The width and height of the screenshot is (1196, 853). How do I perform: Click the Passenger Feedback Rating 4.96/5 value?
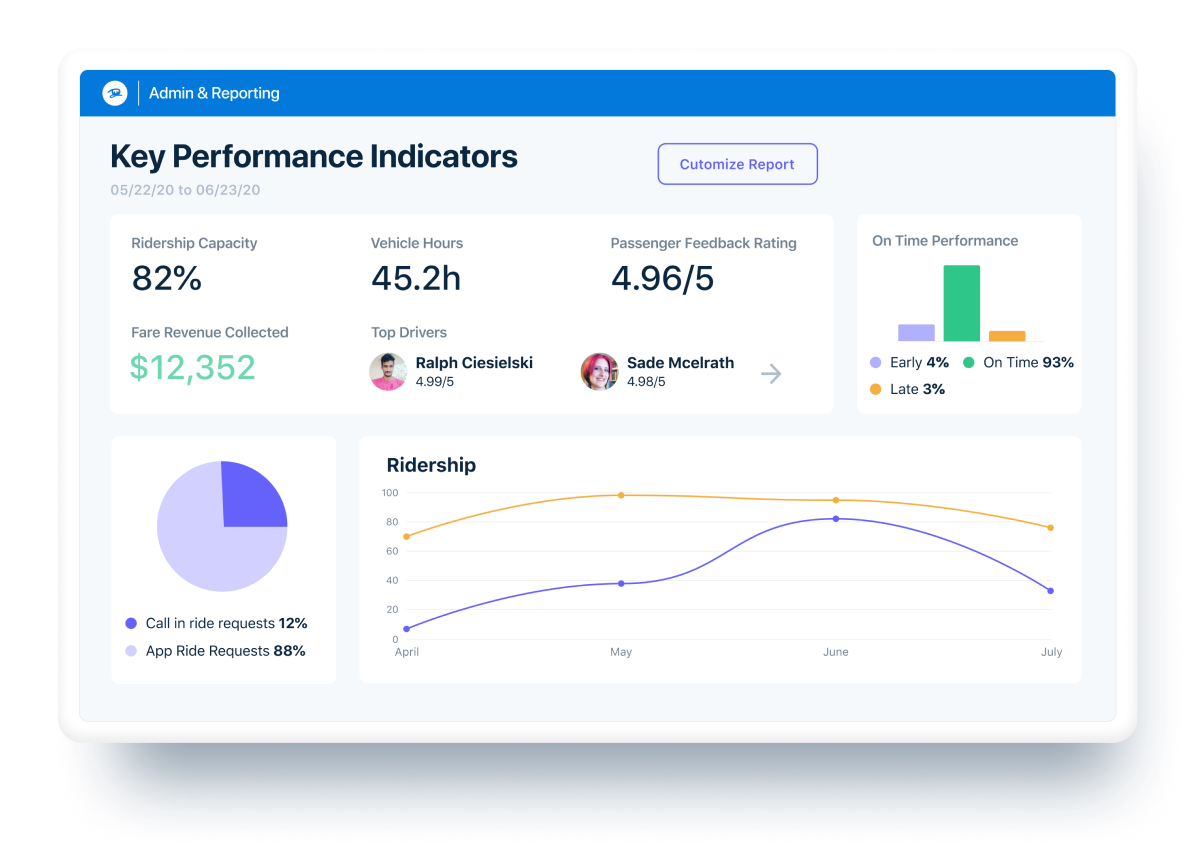663,278
